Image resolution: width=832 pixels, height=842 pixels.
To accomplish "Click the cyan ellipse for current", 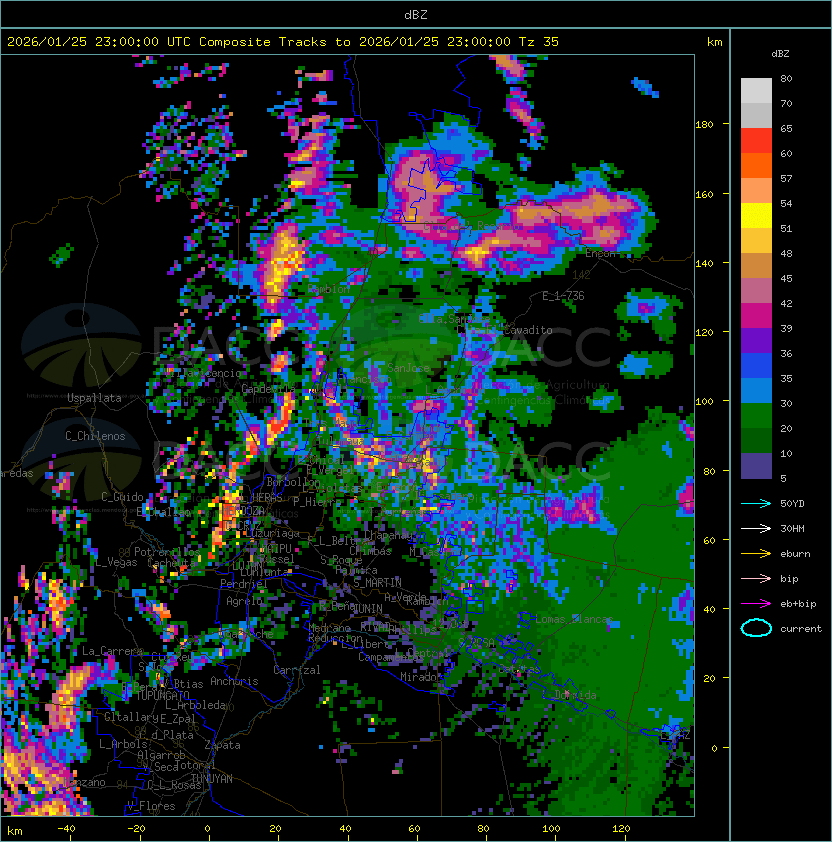I will [756, 628].
